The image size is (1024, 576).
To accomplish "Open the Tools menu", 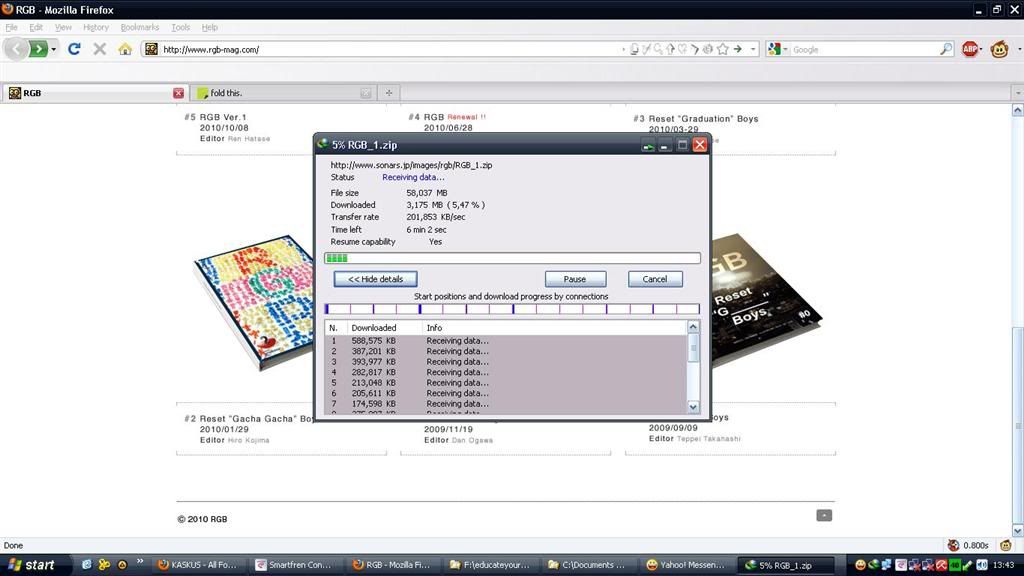I will (x=181, y=27).
